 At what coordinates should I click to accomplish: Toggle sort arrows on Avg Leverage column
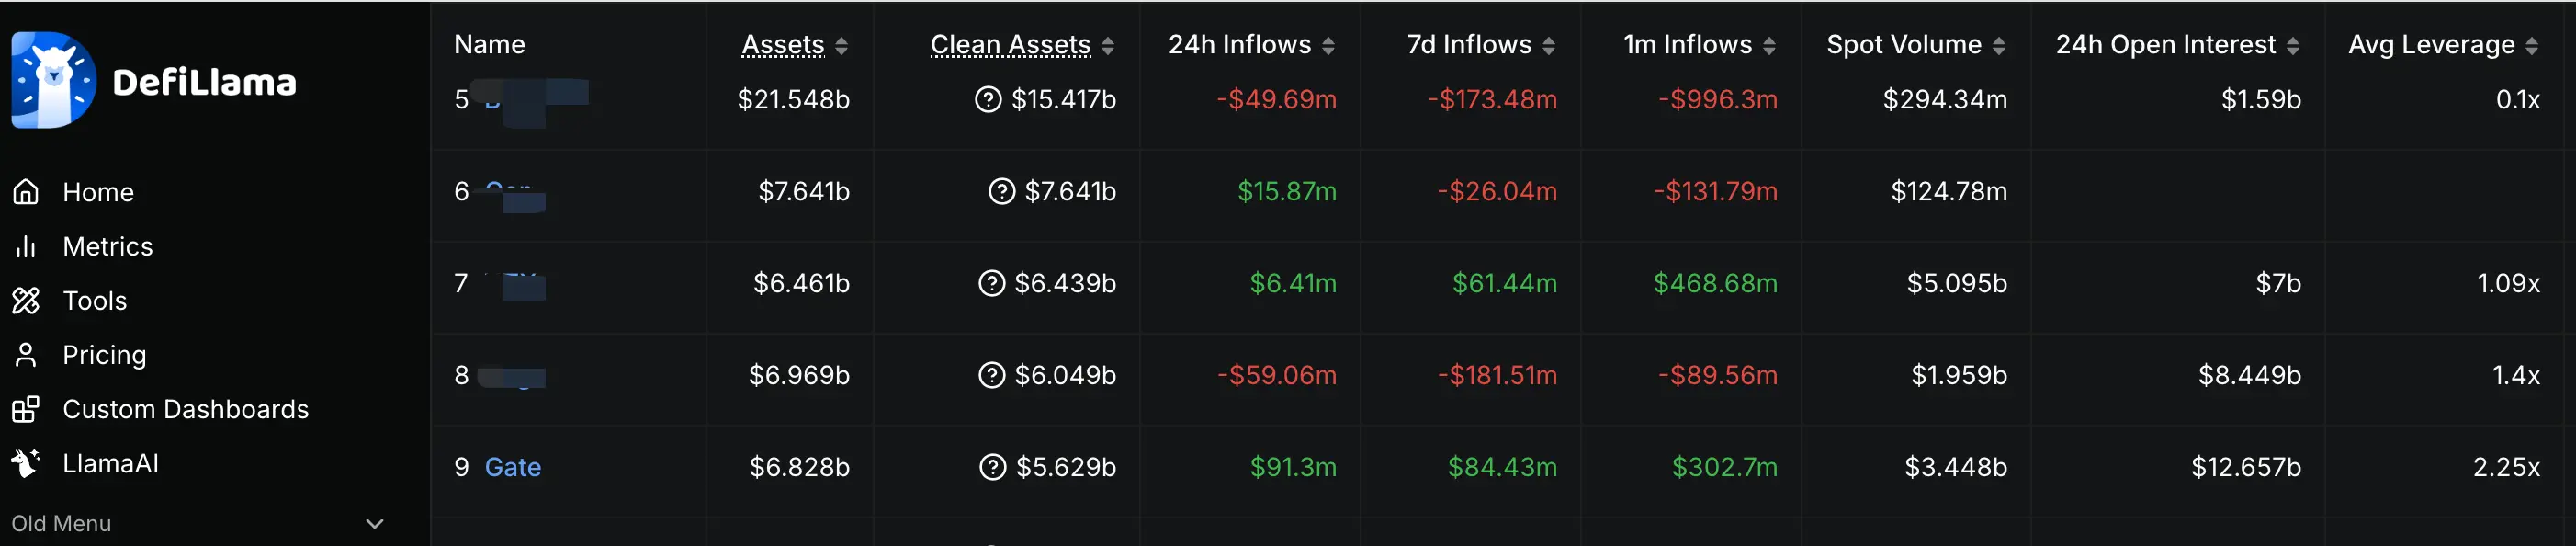point(2531,46)
